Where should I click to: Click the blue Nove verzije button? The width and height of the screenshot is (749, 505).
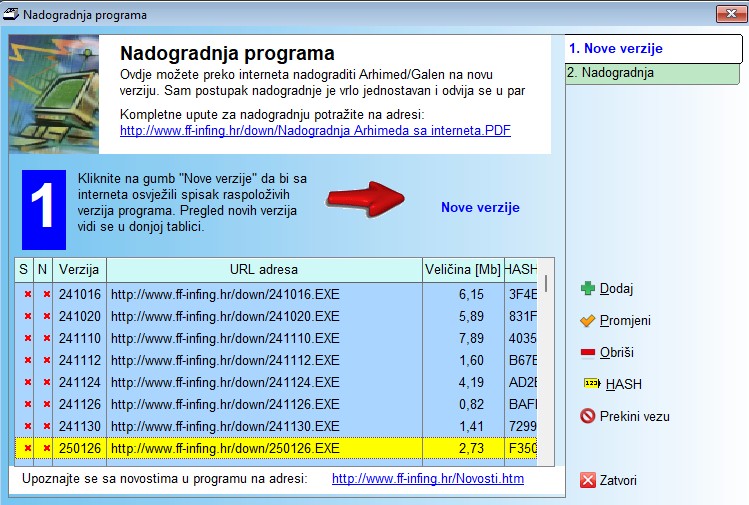pos(480,207)
